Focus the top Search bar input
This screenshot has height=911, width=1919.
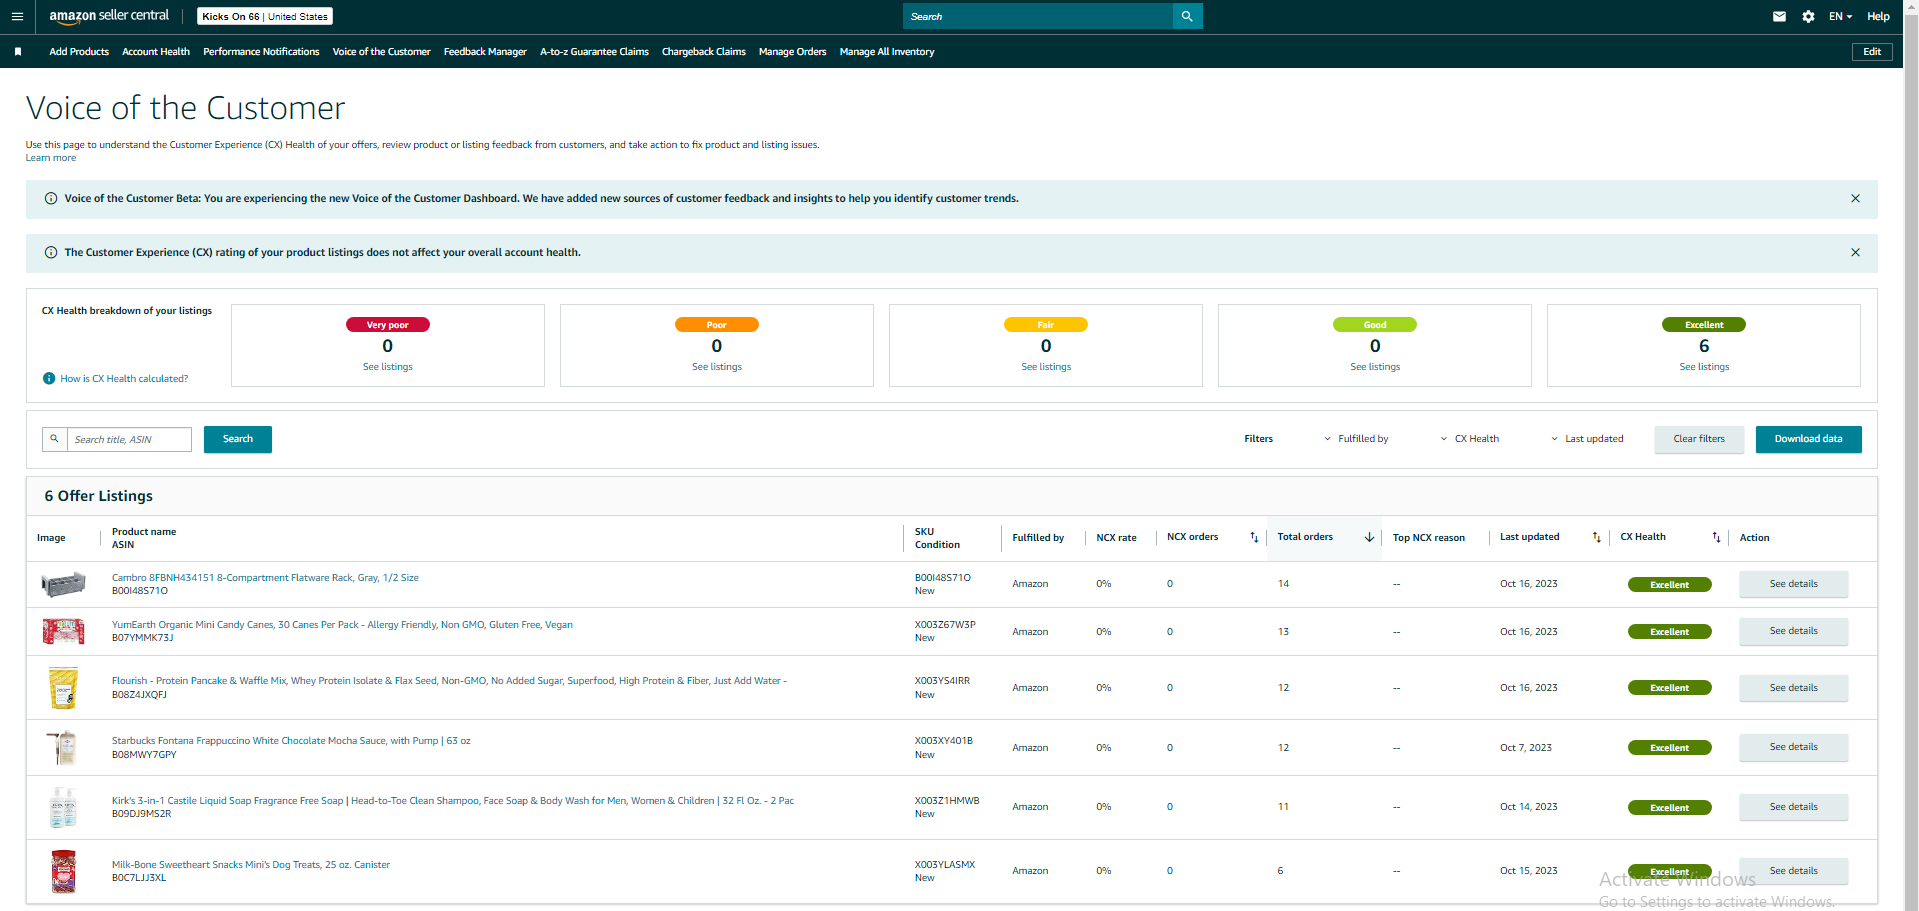1037,16
